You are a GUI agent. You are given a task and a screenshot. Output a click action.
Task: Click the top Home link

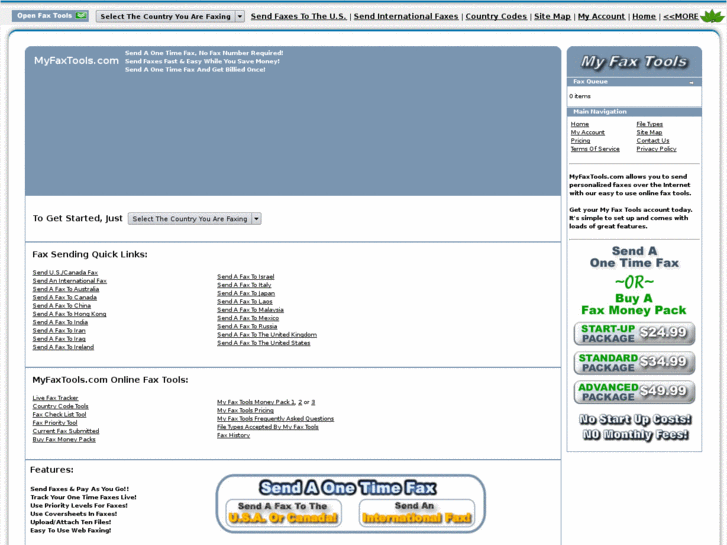(644, 16)
